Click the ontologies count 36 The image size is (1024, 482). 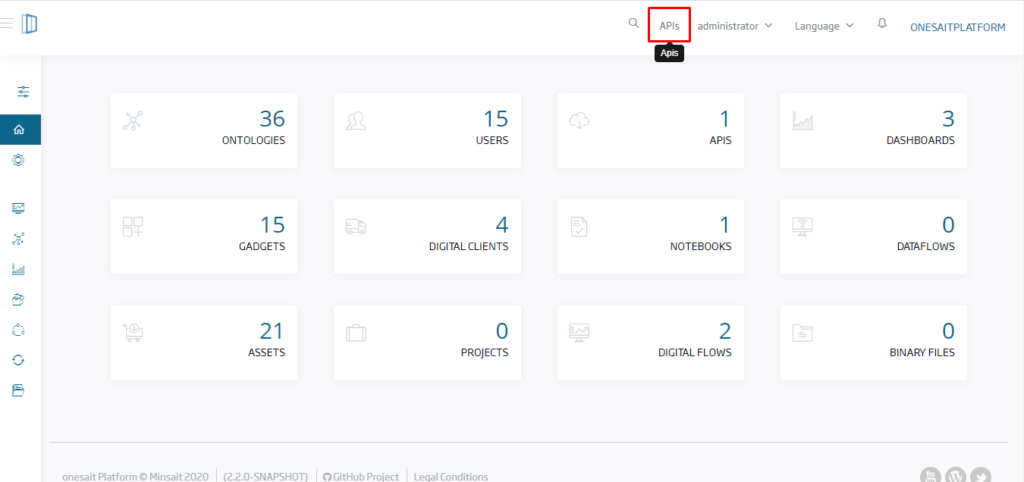272,119
